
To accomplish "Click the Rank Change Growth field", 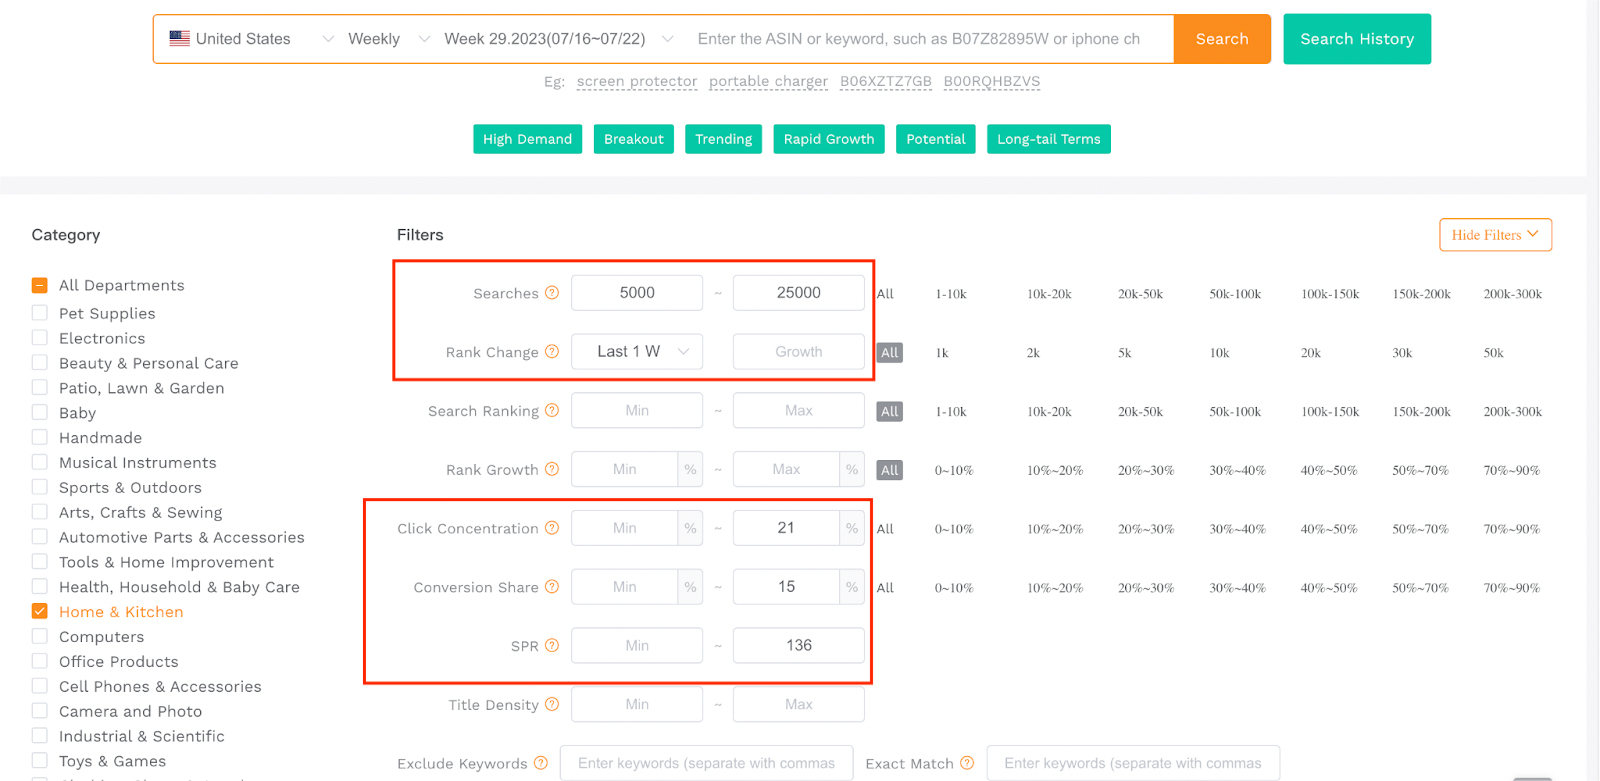I will [x=799, y=352].
